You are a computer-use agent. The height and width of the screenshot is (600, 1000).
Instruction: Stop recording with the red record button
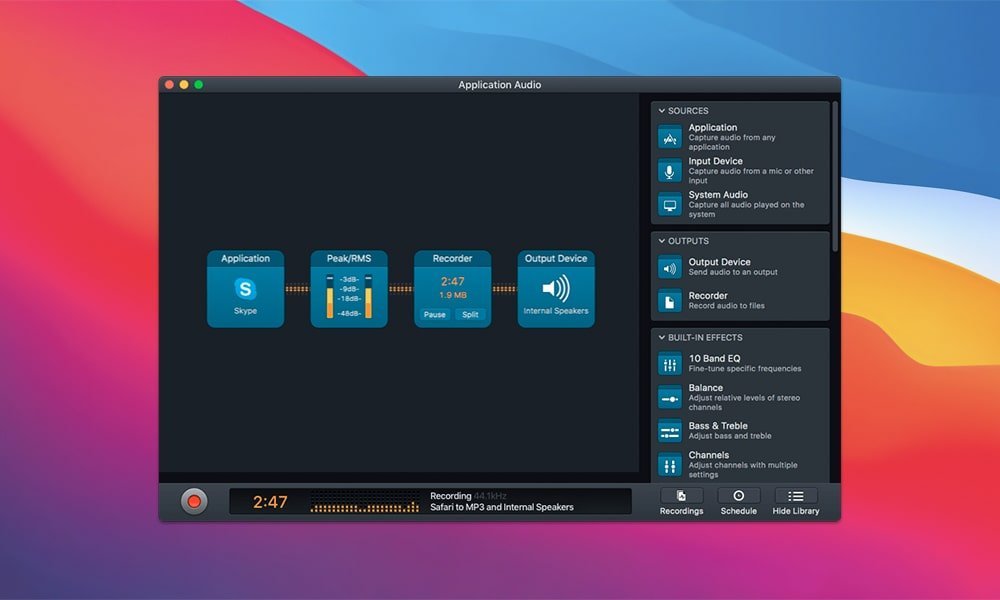pos(194,501)
